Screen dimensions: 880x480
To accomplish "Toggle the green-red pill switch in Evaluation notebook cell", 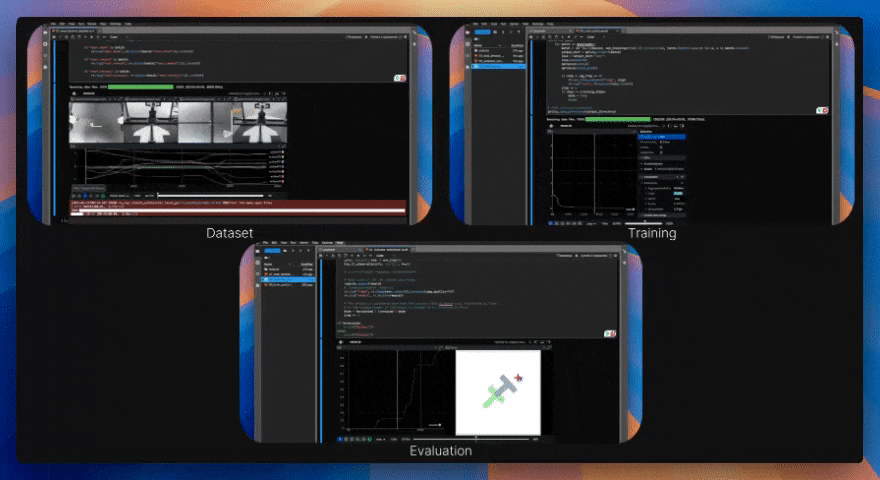I will [x=610, y=333].
